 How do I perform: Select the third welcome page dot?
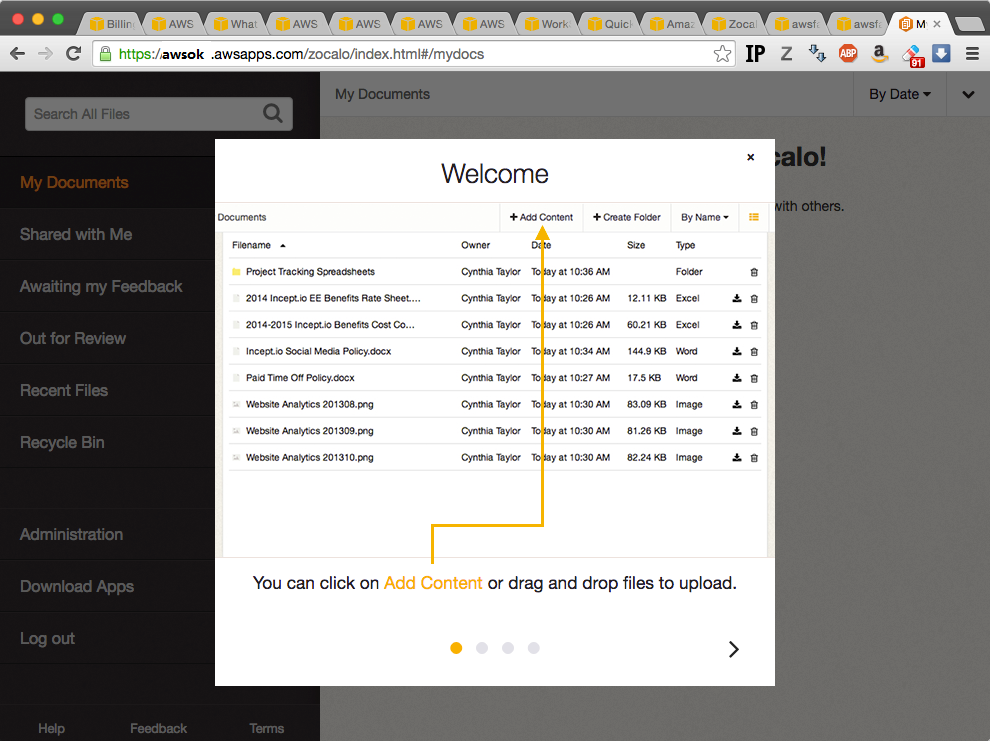[x=508, y=648]
